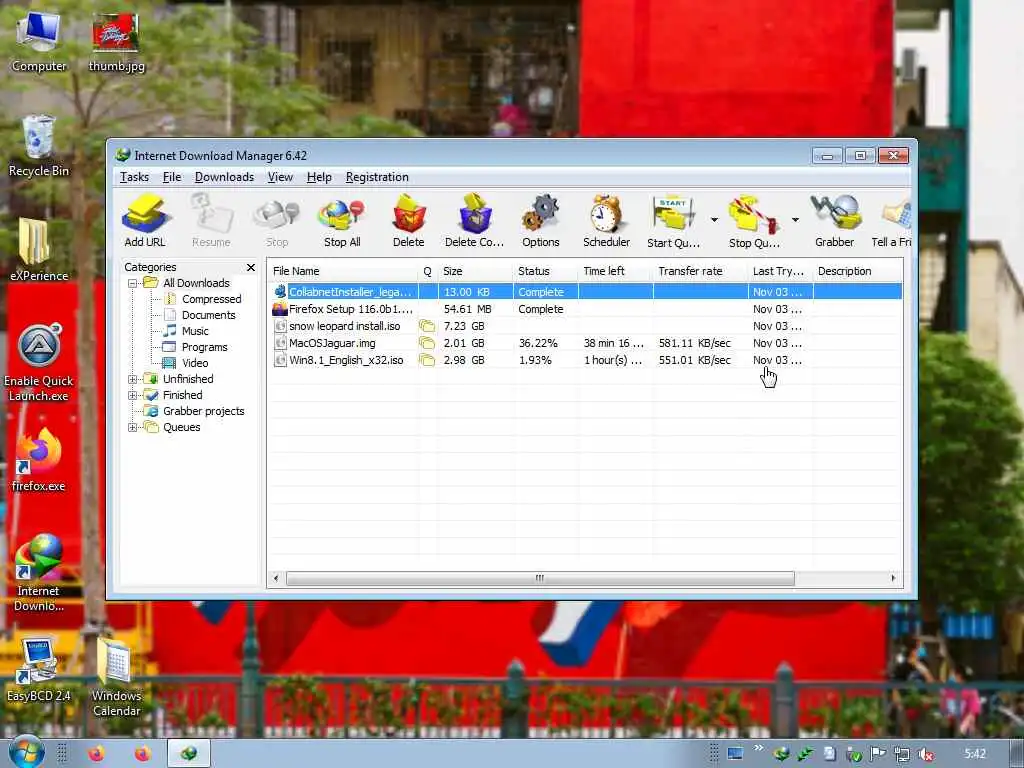Image resolution: width=1024 pixels, height=768 pixels.
Task: Select Win8.1_English_x32.iso download
Action: coord(586,360)
